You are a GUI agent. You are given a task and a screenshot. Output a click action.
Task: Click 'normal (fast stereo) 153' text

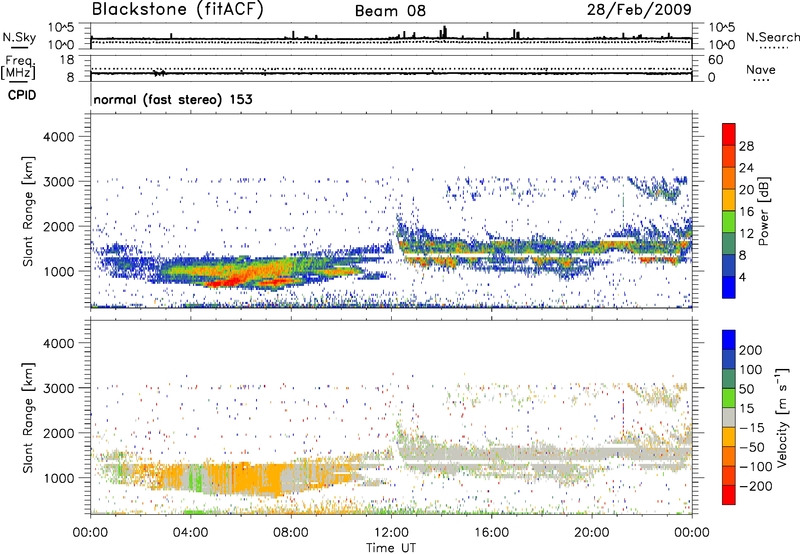pyautogui.click(x=173, y=99)
